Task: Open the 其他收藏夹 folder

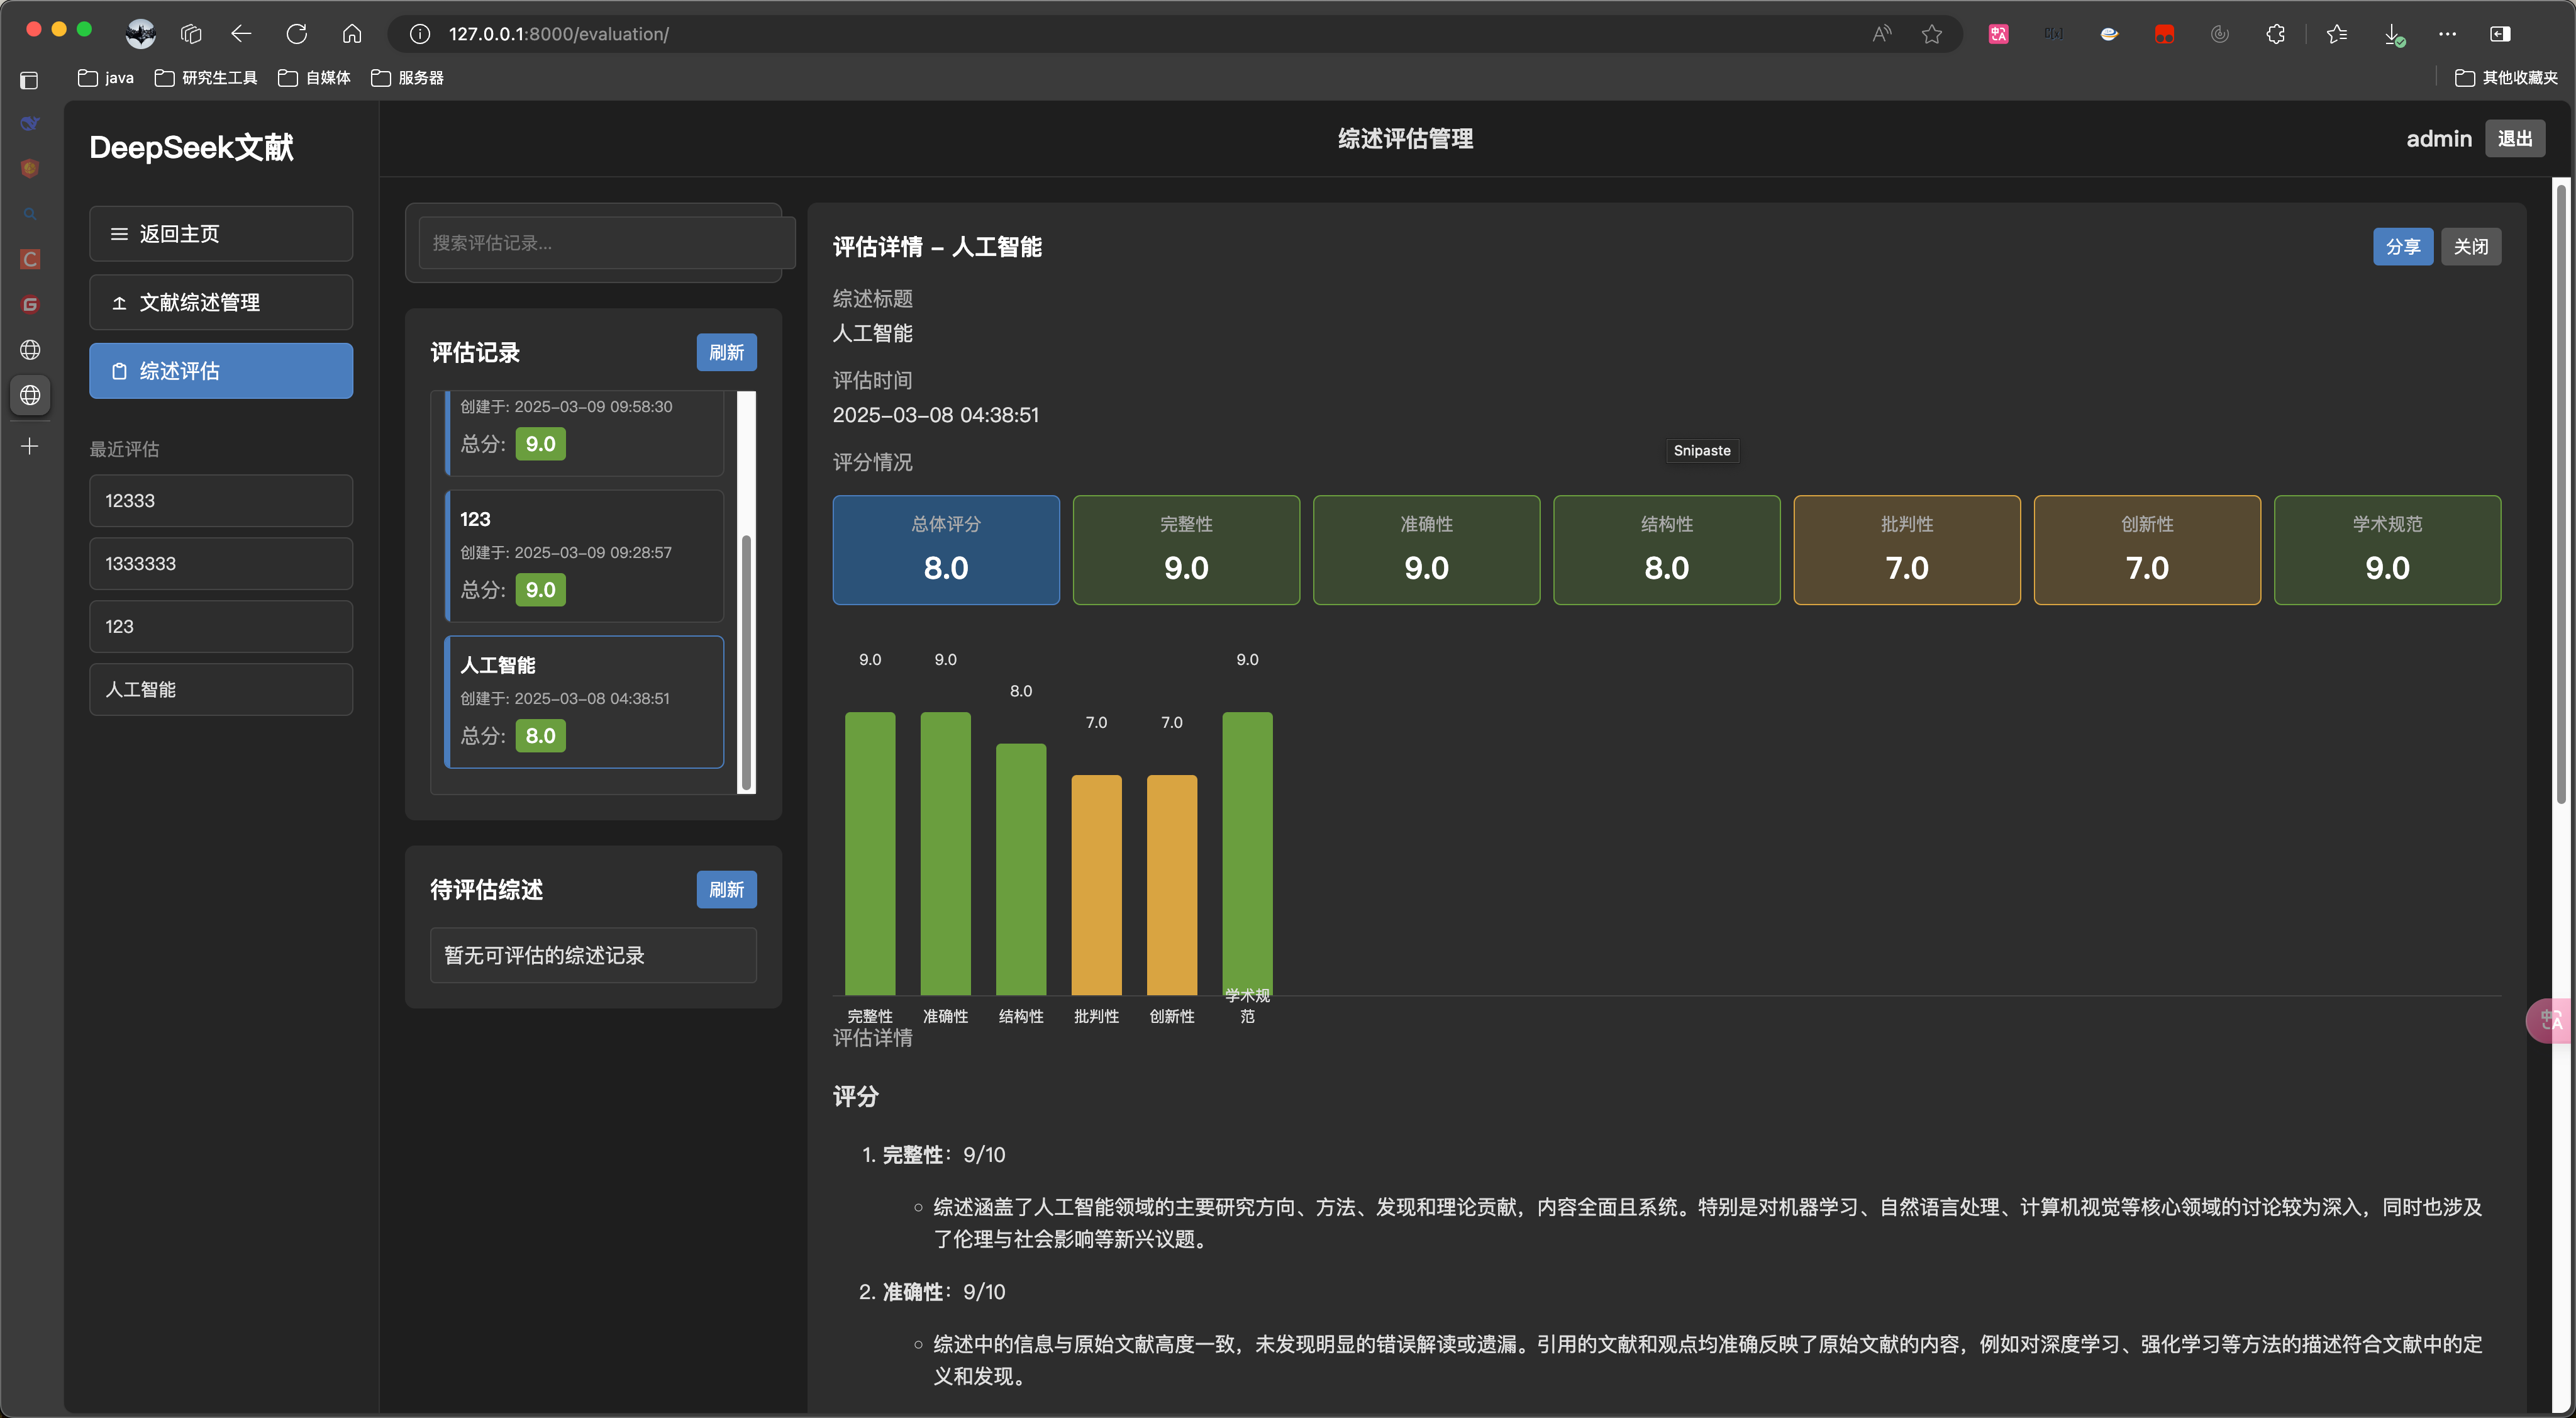Action: pos(2506,78)
